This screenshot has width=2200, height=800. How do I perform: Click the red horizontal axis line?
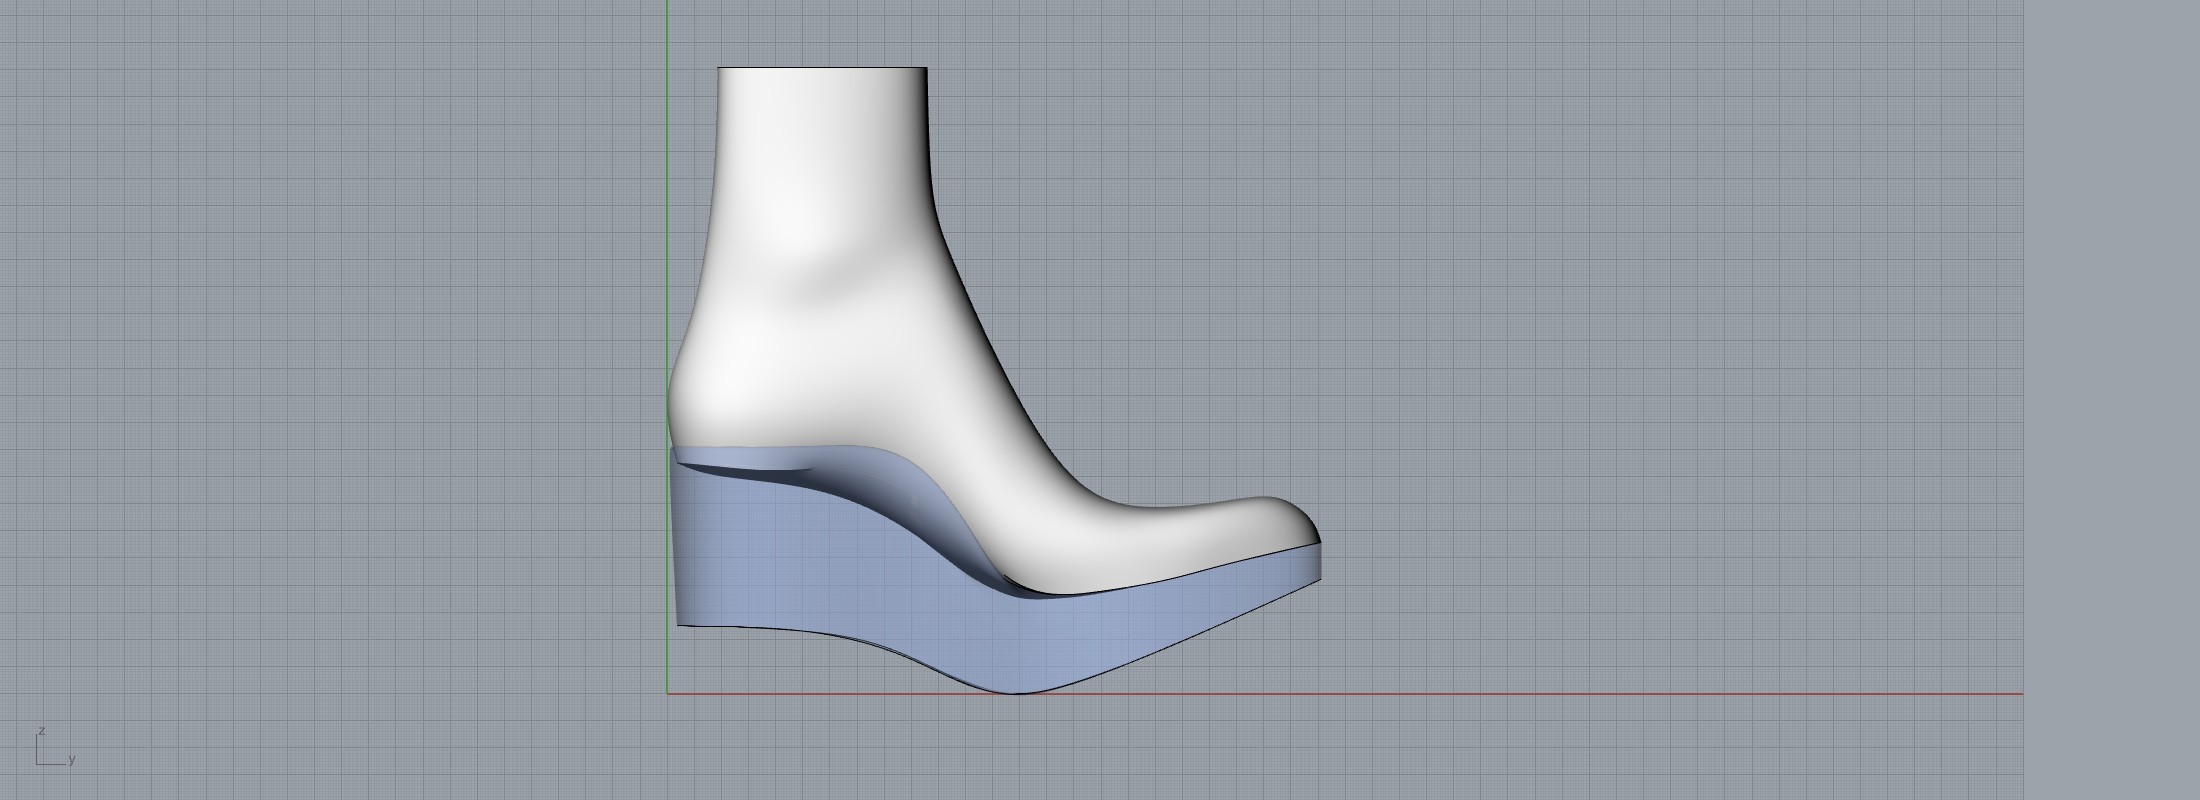(1500, 693)
